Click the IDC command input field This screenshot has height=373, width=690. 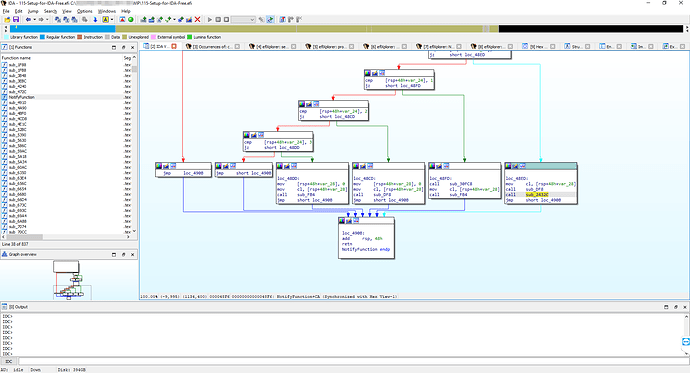[353, 362]
